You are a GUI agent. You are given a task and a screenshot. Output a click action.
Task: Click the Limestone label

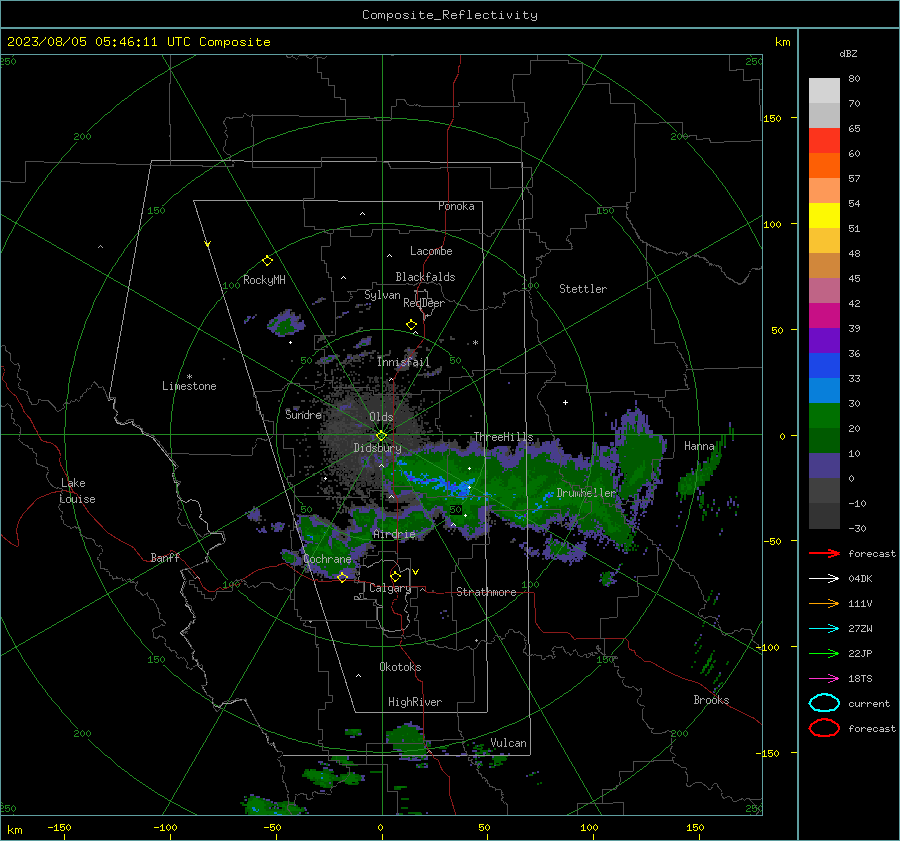[189, 386]
